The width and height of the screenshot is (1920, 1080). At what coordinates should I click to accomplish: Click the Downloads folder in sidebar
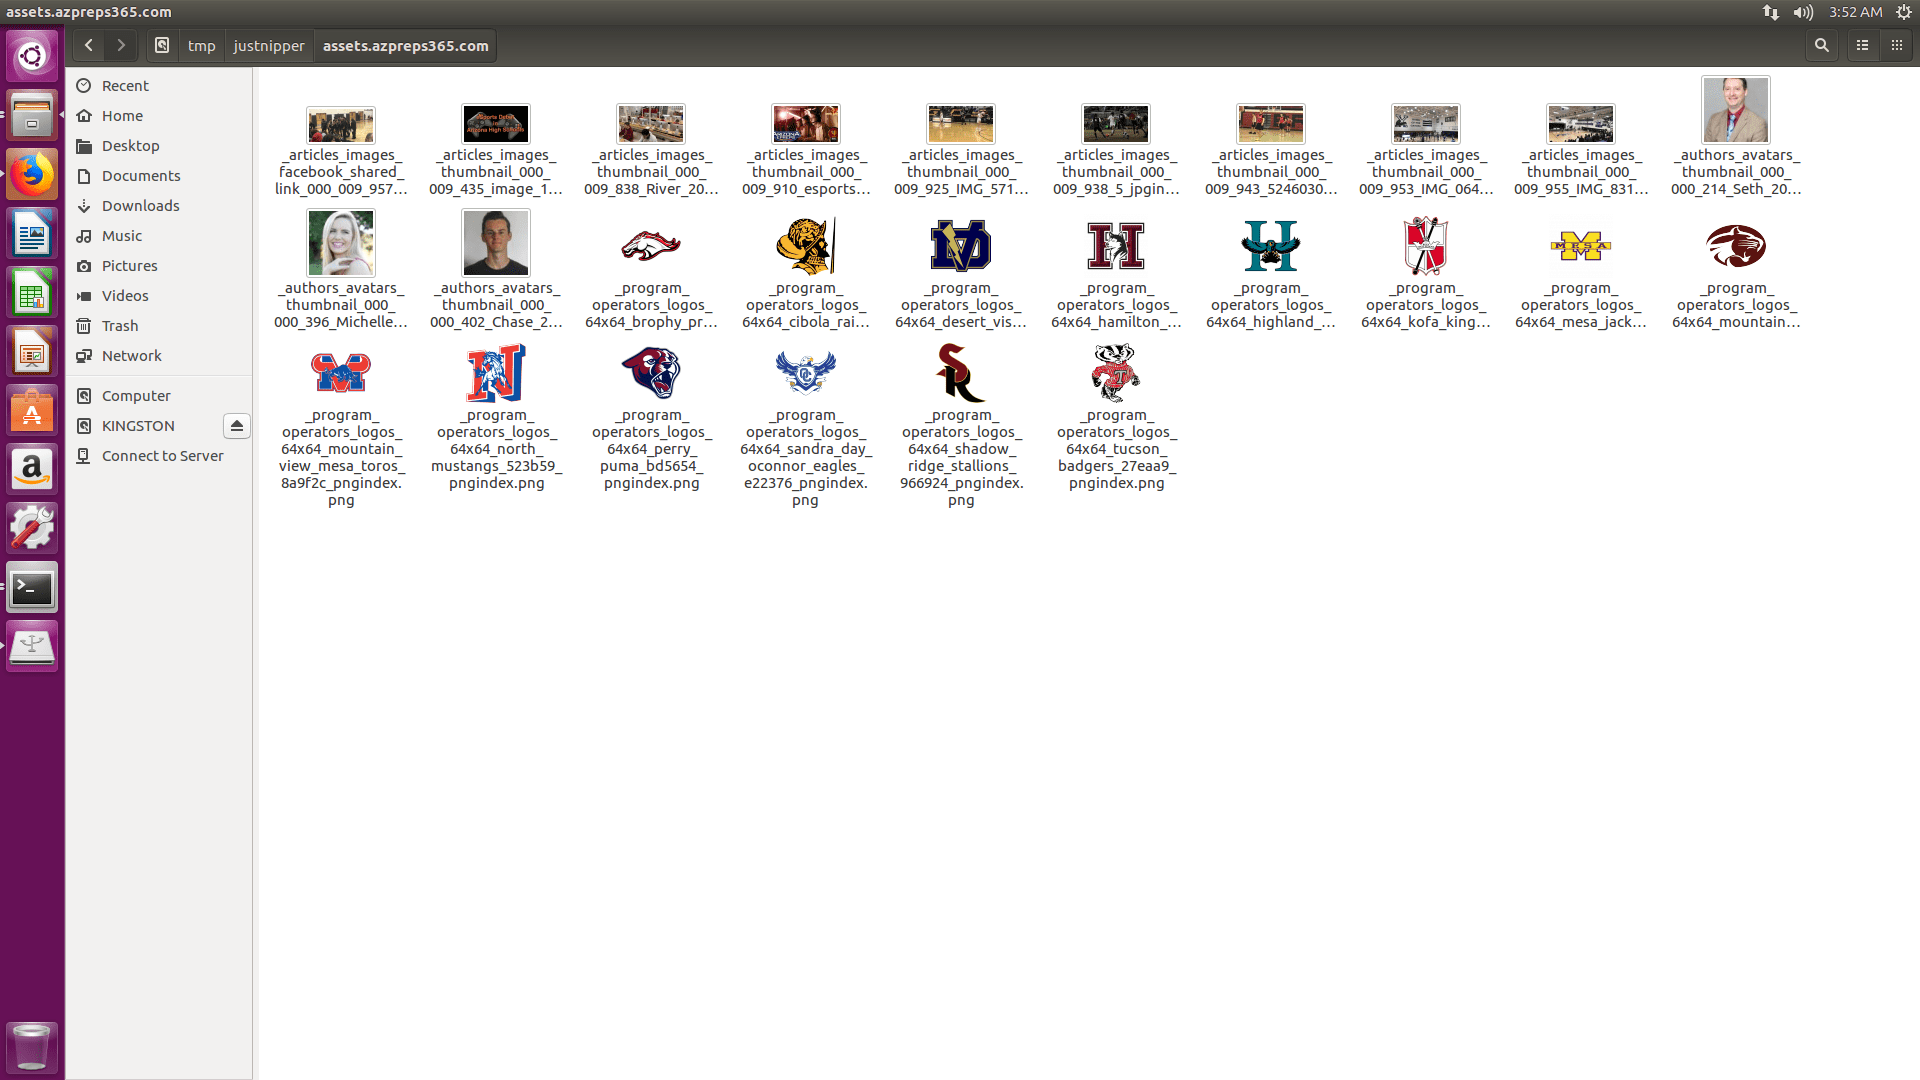point(141,204)
